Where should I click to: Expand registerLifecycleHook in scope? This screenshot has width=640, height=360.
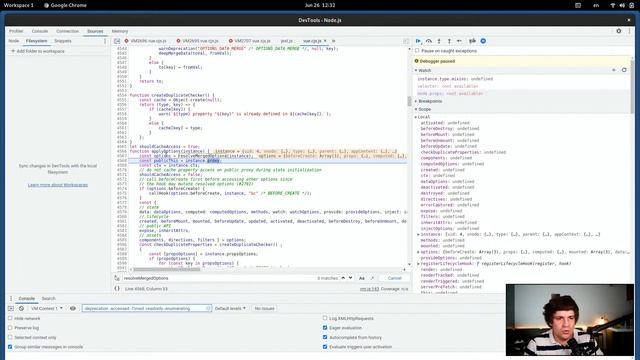click(418, 264)
